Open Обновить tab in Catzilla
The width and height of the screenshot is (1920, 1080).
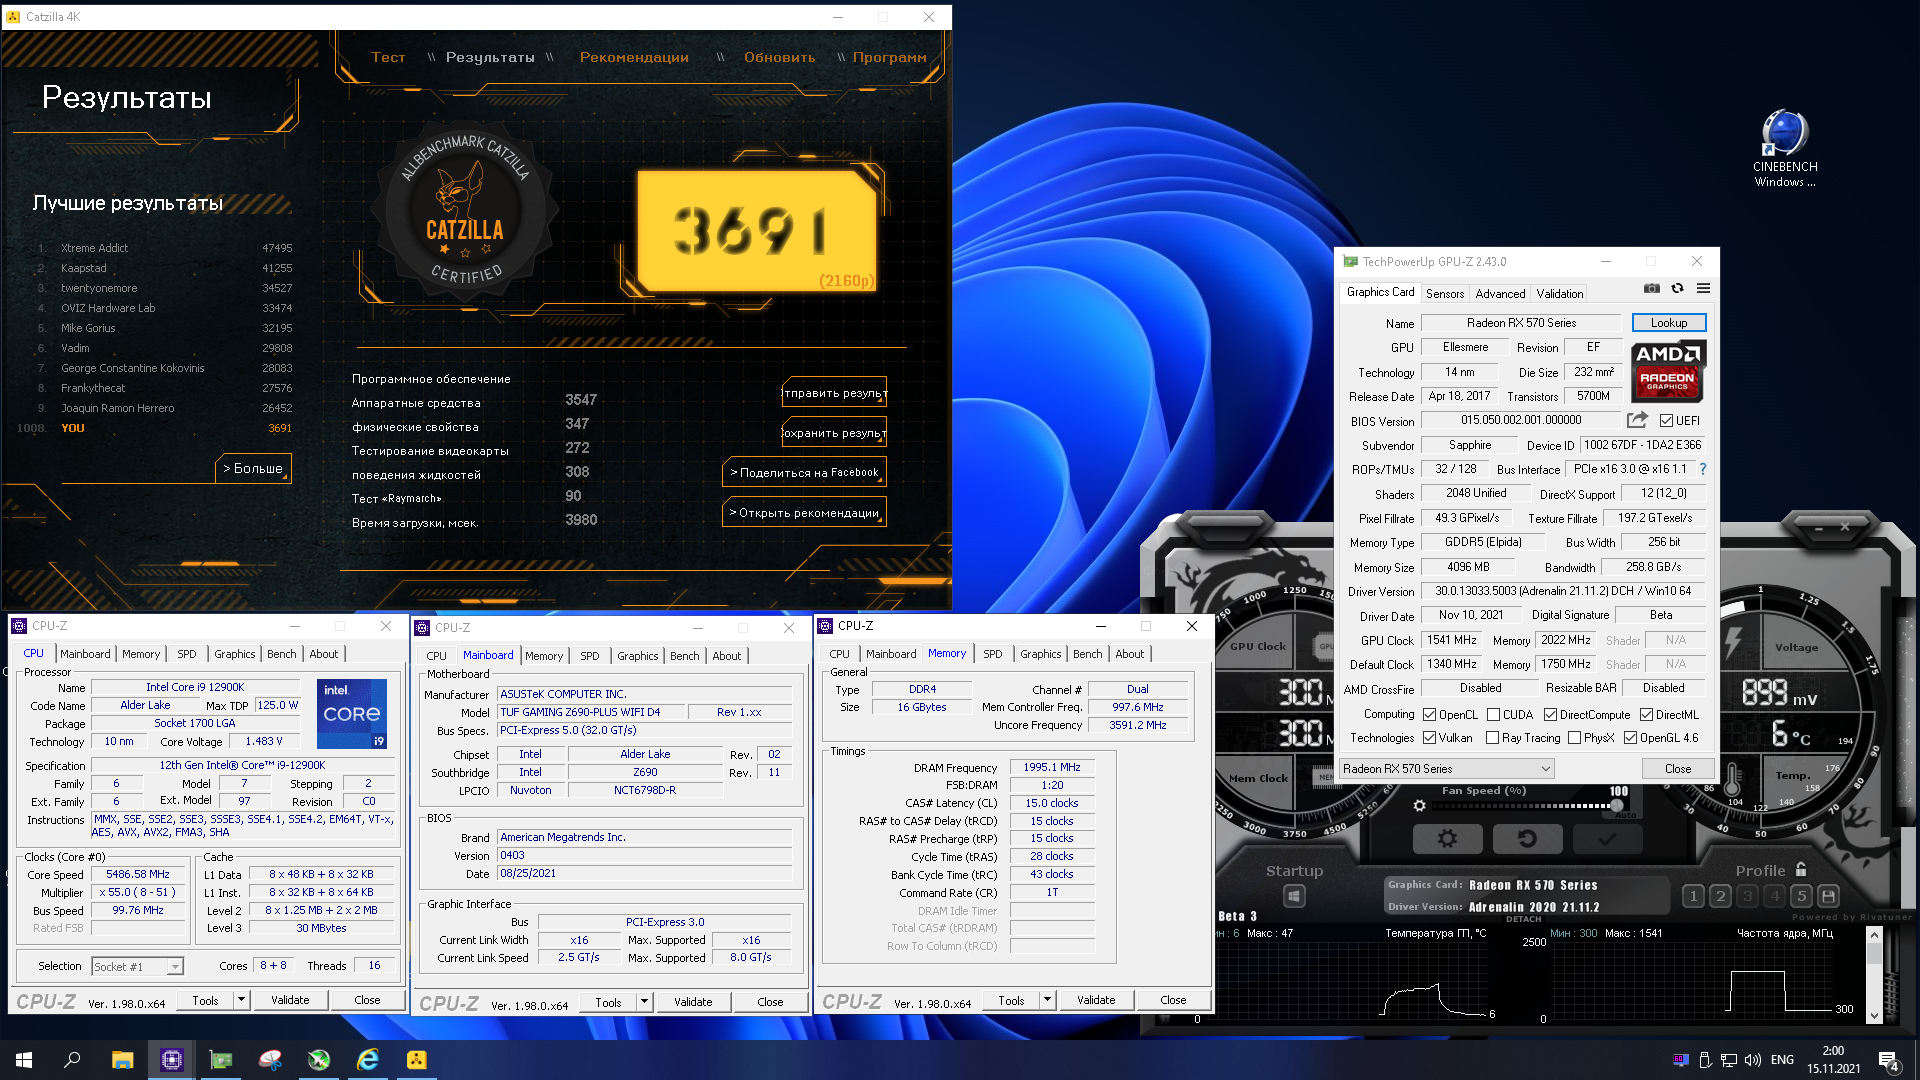pyautogui.click(x=780, y=57)
